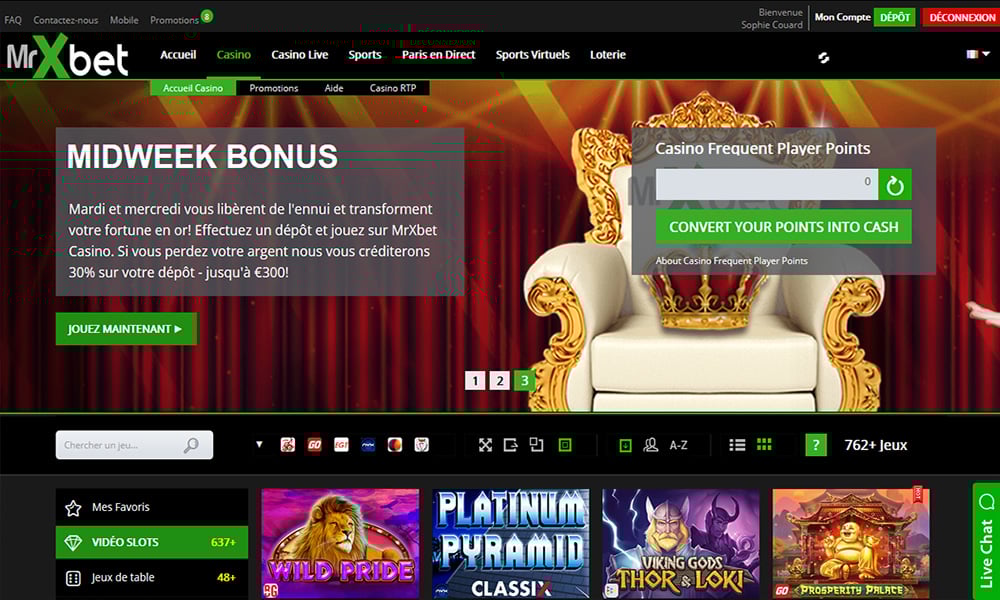This screenshot has height=600, width=1000.
Task: Sort games alphabetically with A-Z
Action: pyautogui.click(x=679, y=445)
